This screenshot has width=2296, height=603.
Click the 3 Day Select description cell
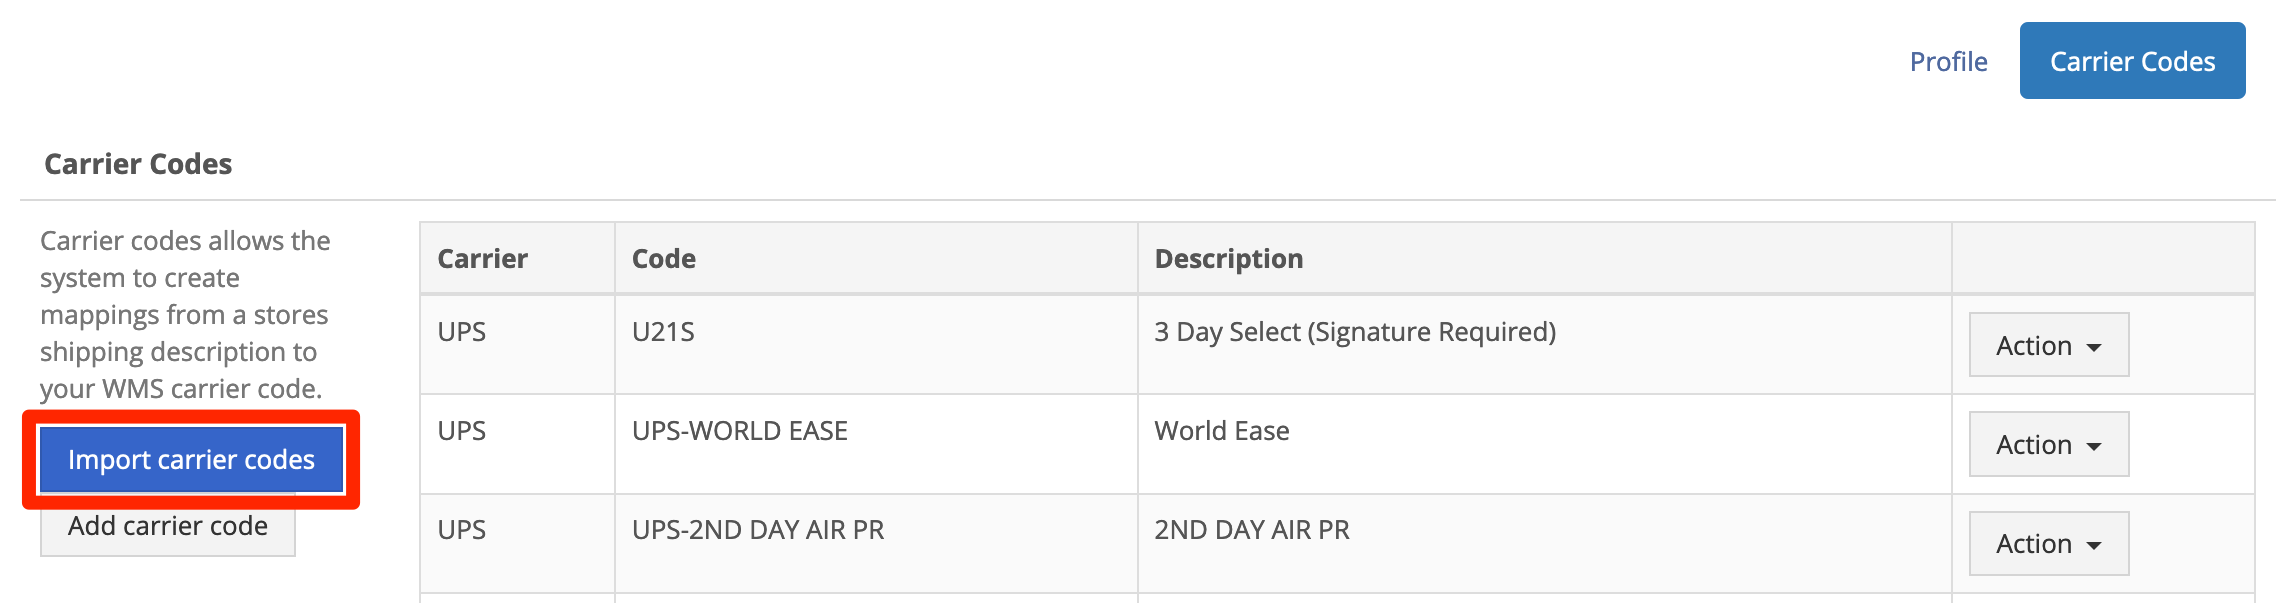tap(1544, 345)
